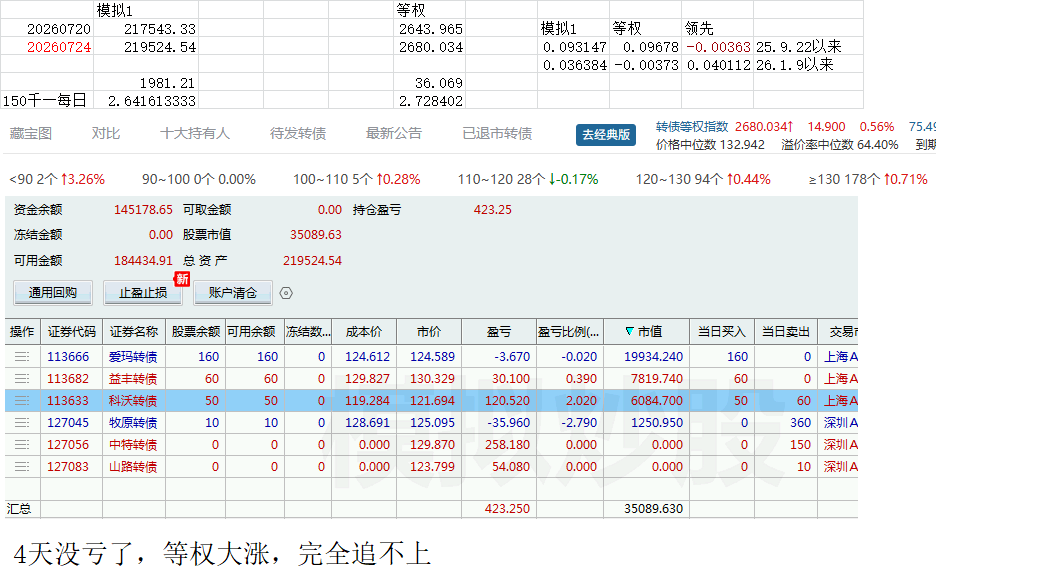The width and height of the screenshot is (1052, 582).
Task: Open the row menu icon for 益丰转债
Action: tap(22, 379)
